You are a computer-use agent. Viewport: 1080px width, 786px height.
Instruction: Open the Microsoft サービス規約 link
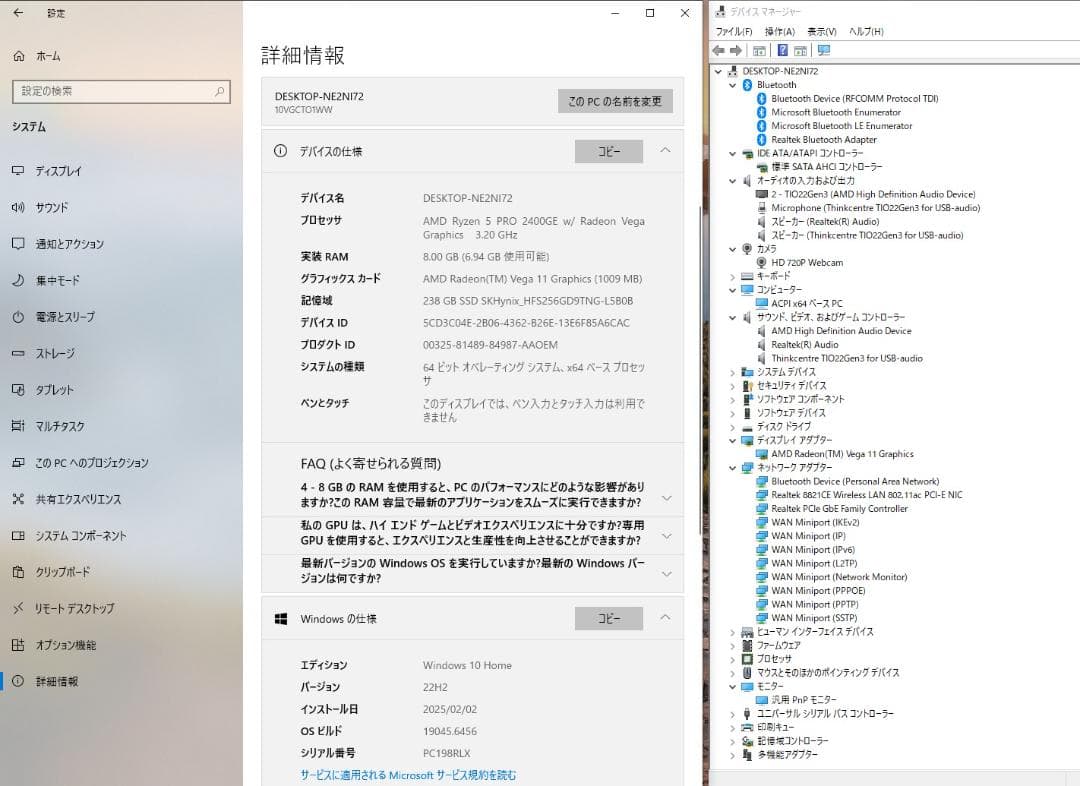point(408,775)
